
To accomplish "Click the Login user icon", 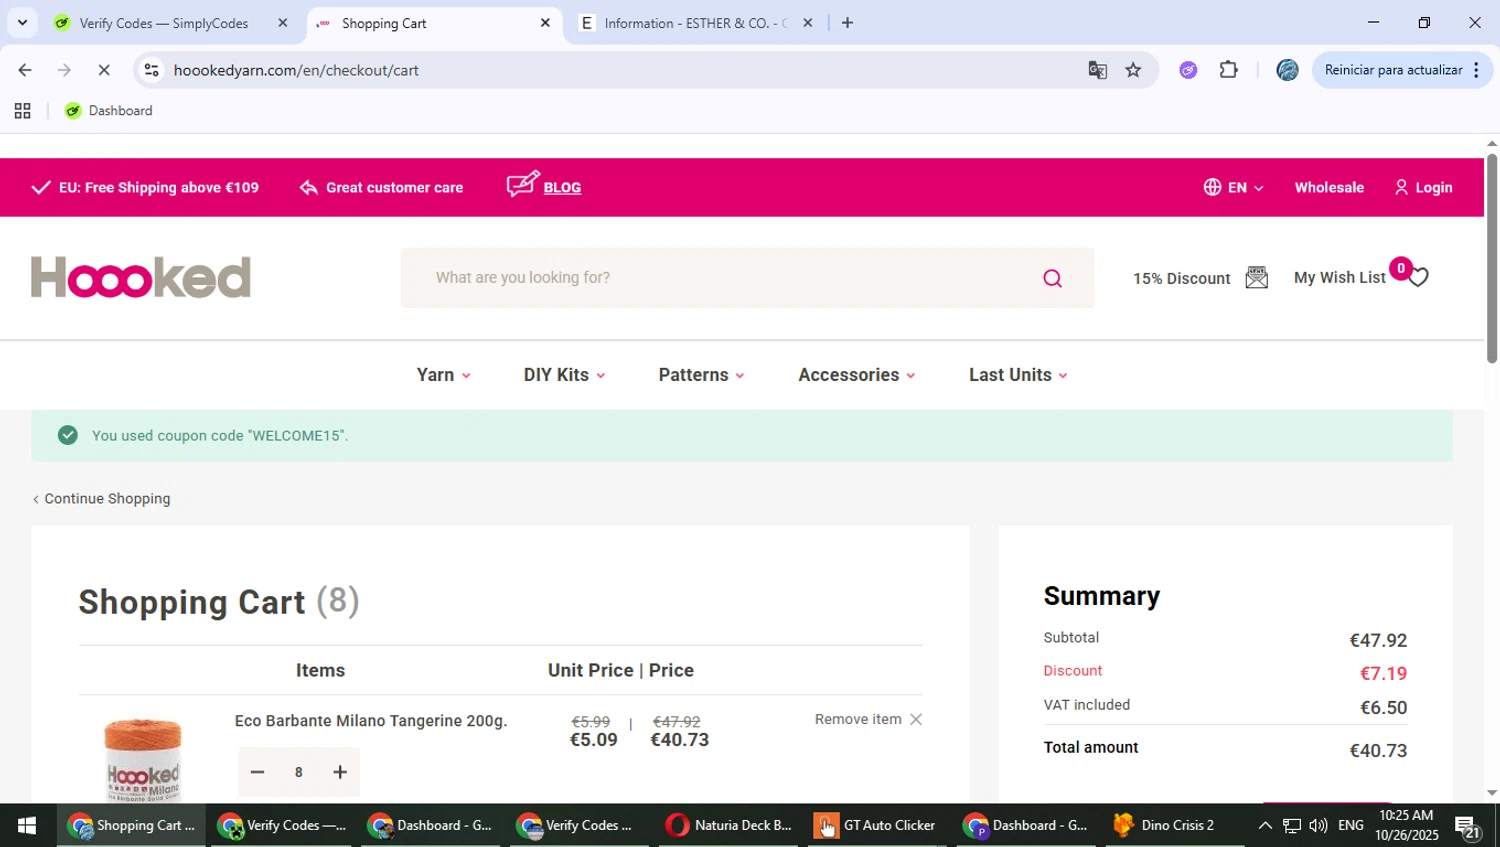I will [1401, 187].
